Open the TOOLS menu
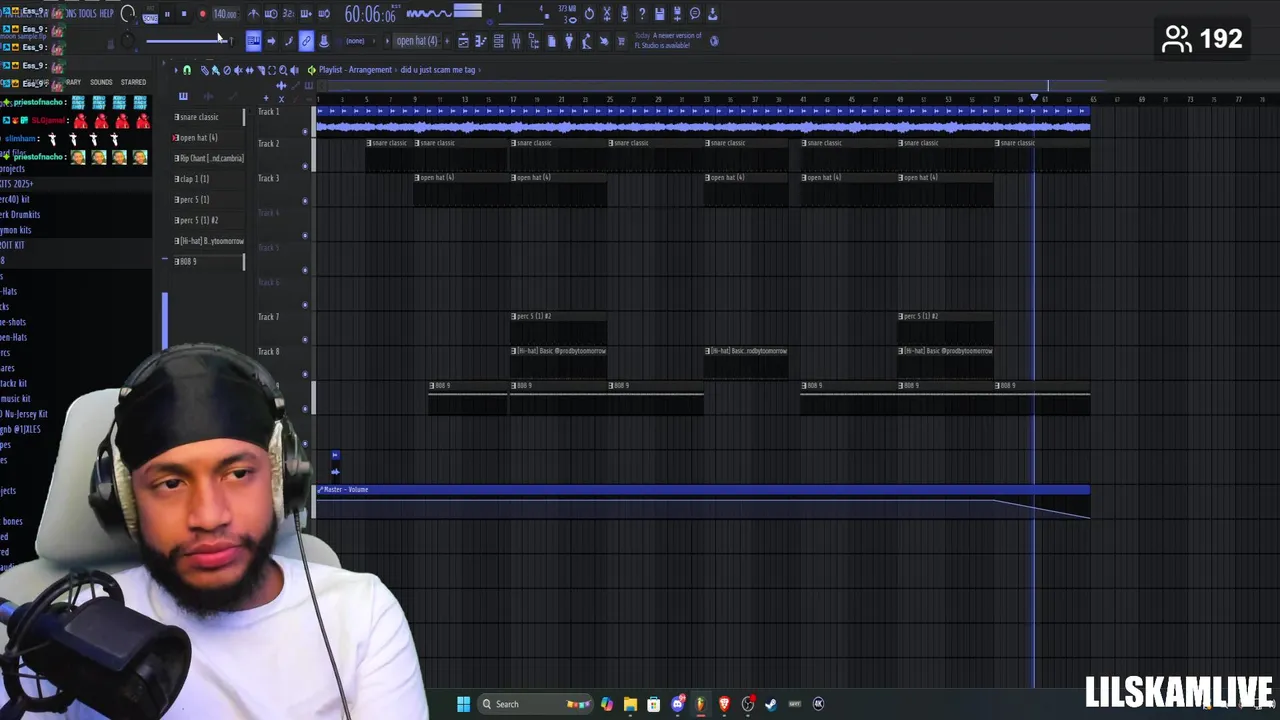 point(88,13)
